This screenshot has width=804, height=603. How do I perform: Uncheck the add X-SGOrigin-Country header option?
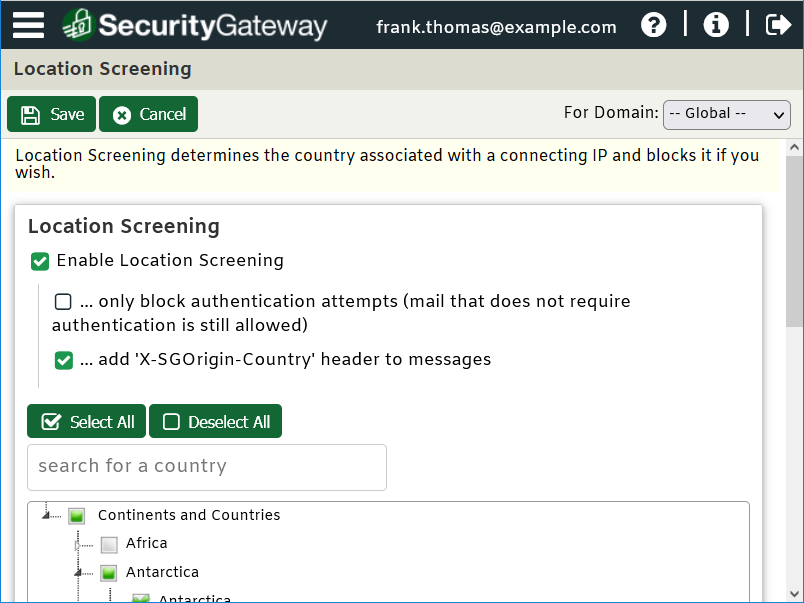[64, 360]
